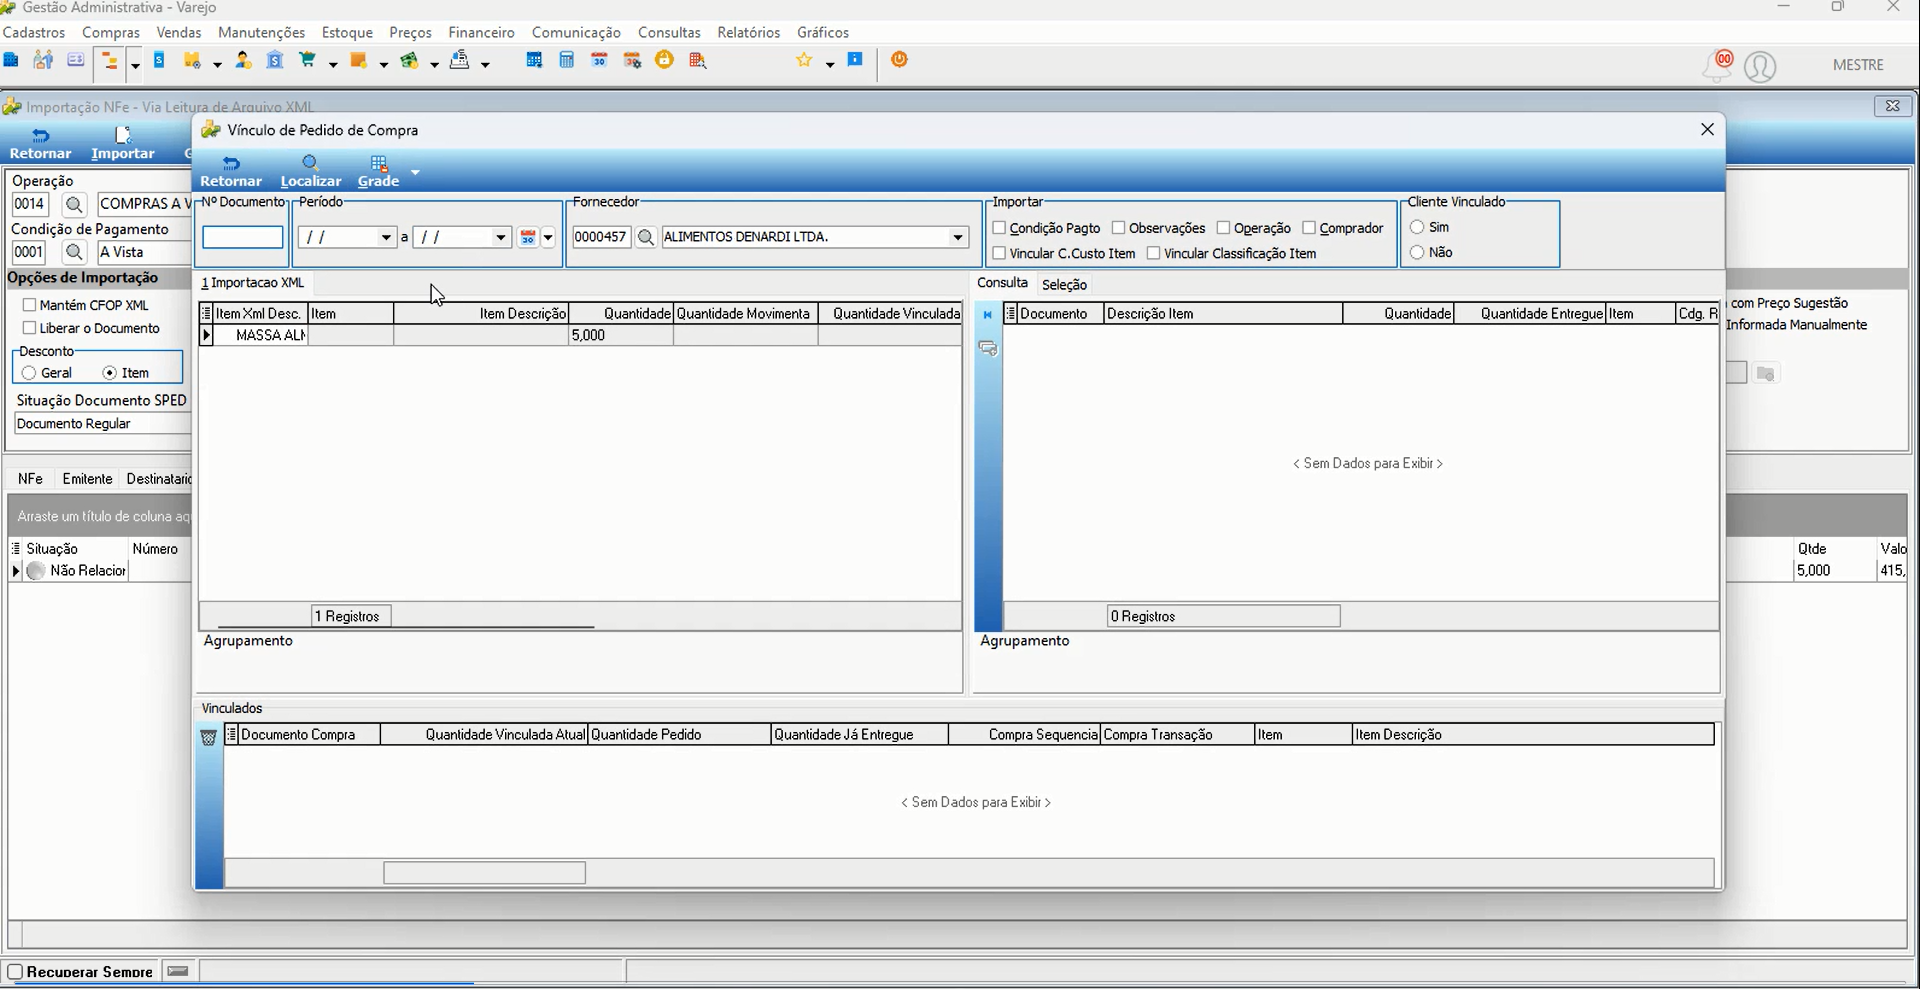Click the notification bell icon

[x=1718, y=66]
